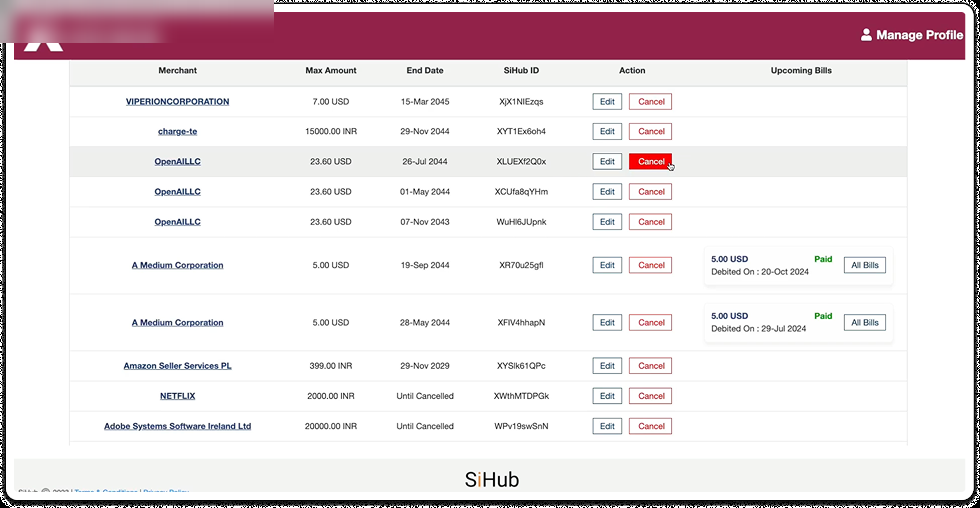Cancel the charge-te mandate

[x=651, y=131]
